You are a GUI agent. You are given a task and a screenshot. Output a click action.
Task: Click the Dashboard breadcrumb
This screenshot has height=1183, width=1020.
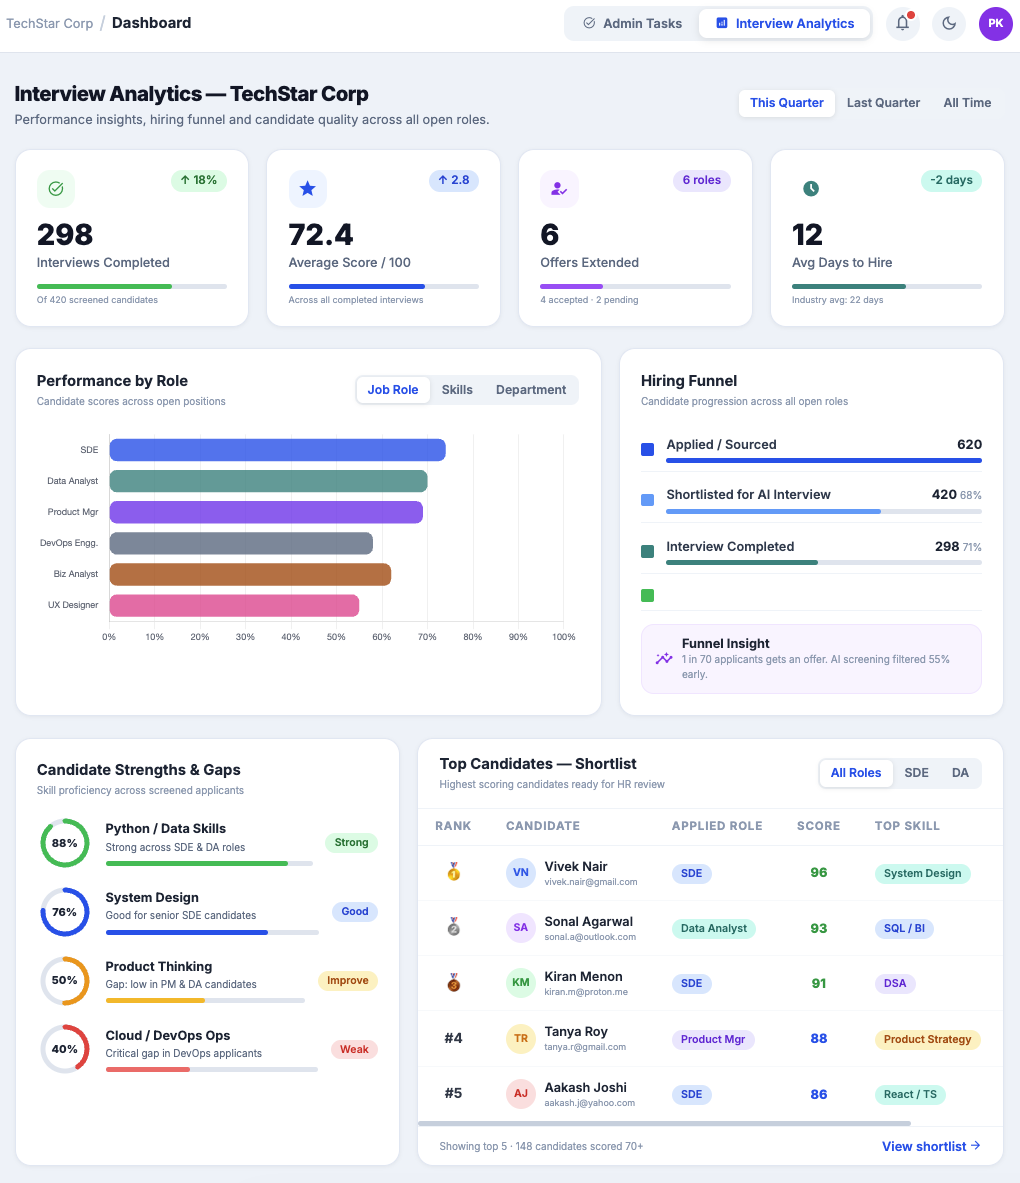point(152,23)
